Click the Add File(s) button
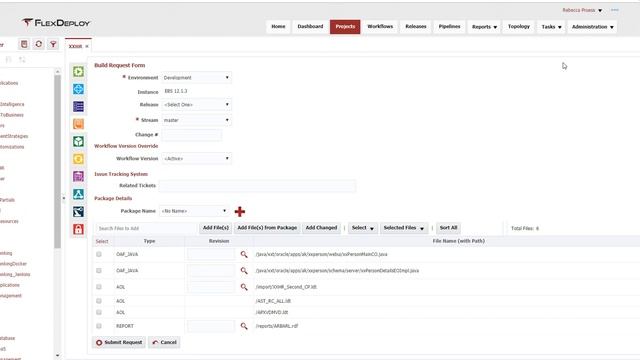Image resolution: width=640 pixels, height=360 pixels. pyautogui.click(x=216, y=228)
